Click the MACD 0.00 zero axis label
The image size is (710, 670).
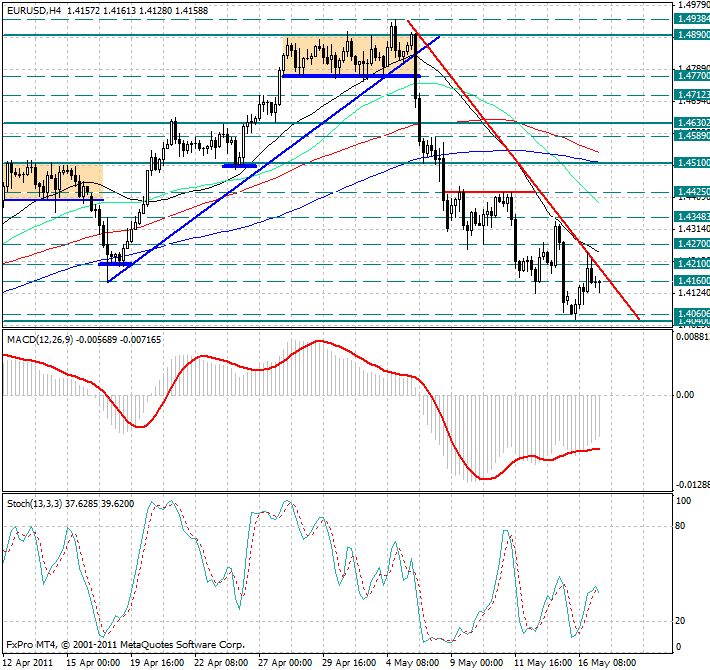[685, 395]
